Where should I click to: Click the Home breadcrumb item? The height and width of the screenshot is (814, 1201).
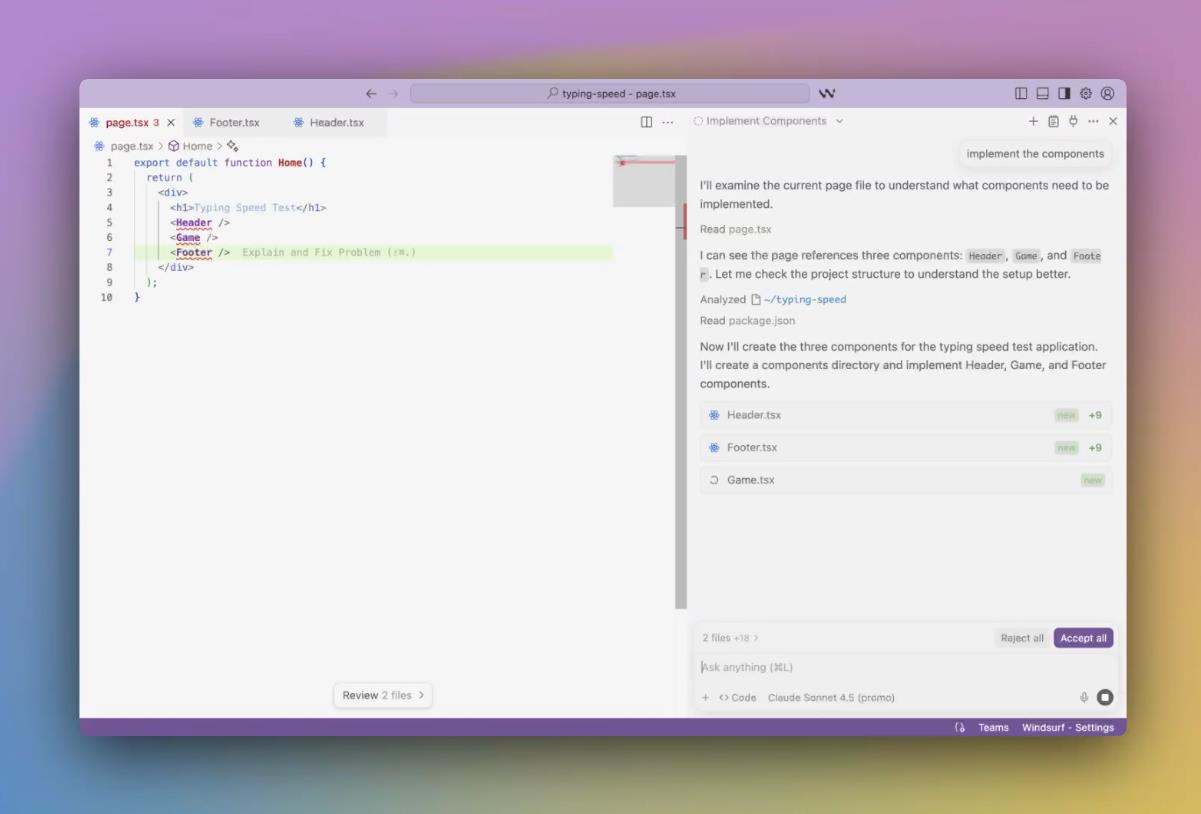197,146
